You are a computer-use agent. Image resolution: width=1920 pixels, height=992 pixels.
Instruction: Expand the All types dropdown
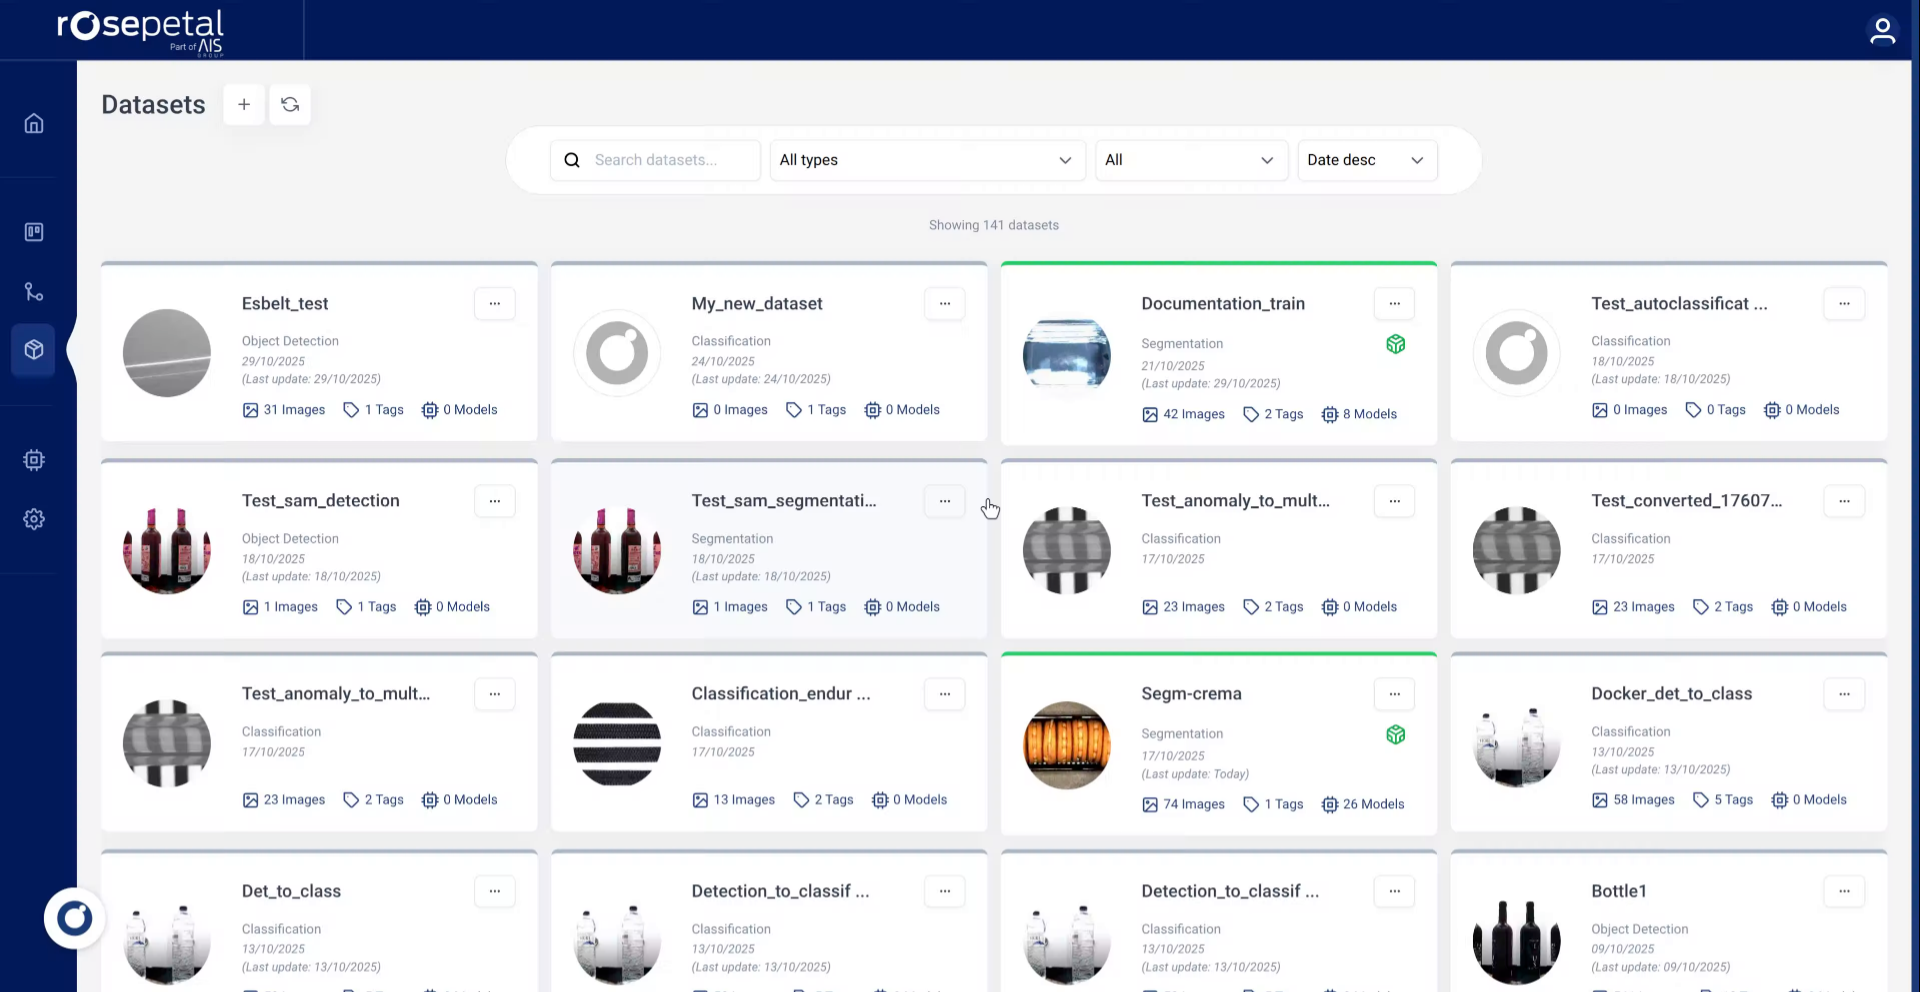(x=927, y=160)
